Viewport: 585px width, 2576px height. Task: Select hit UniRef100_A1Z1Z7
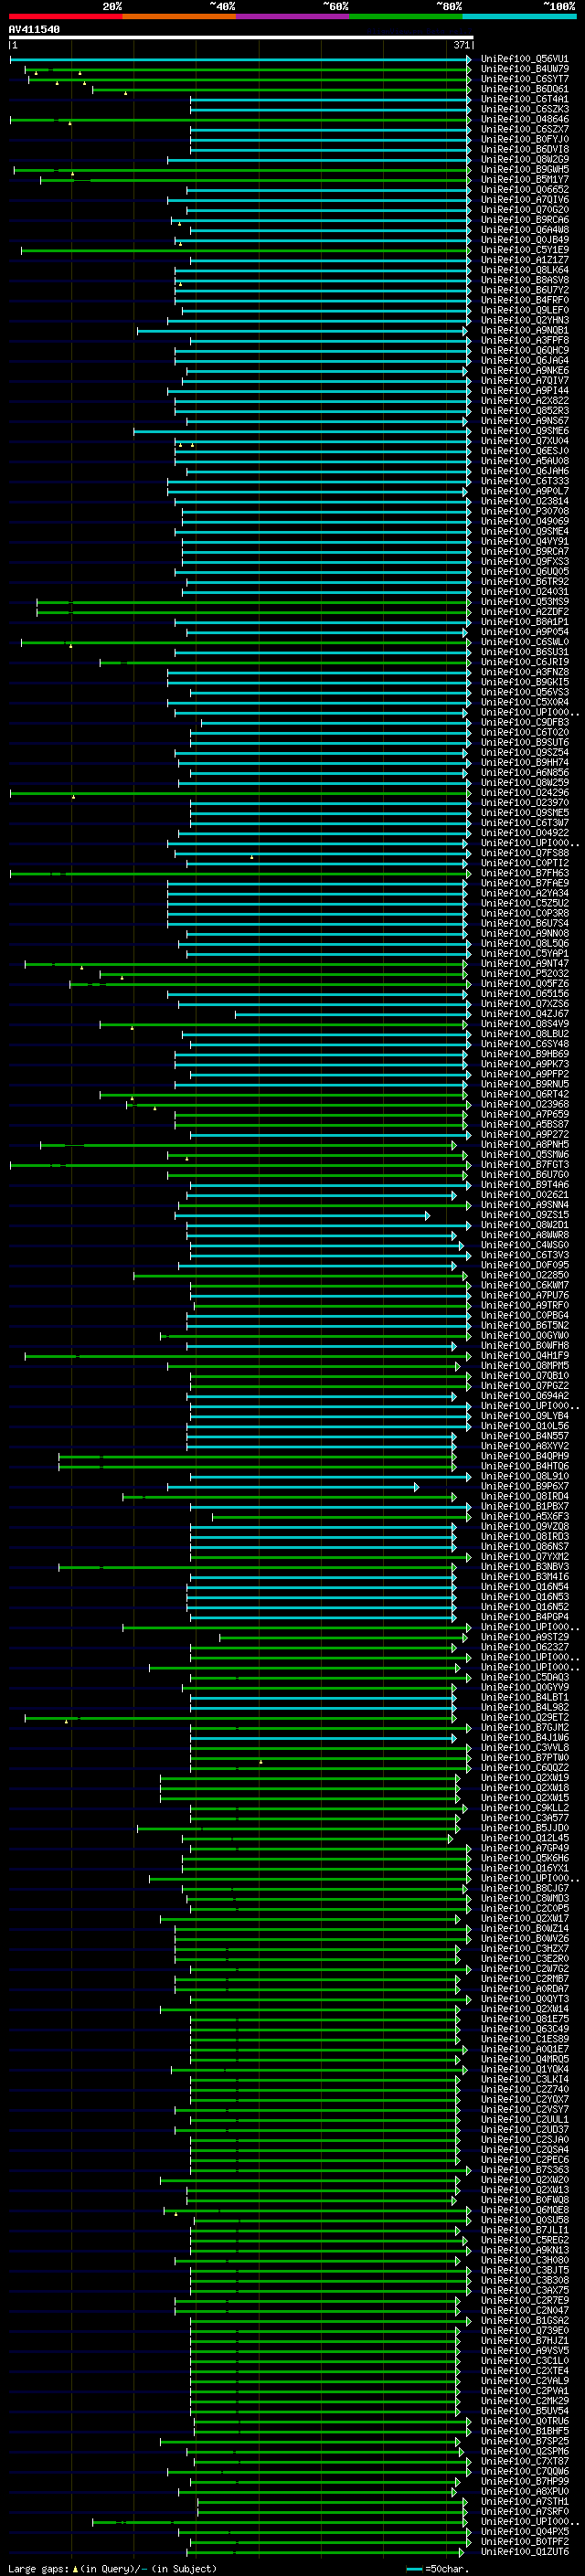525,261
